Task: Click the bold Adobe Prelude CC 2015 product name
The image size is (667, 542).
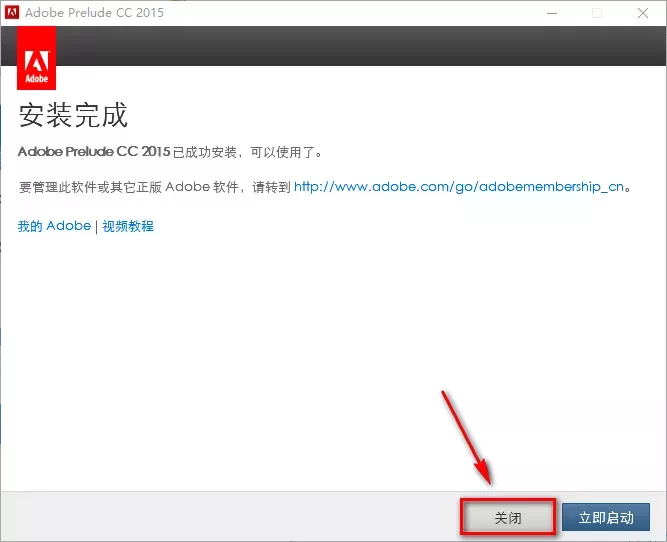Action: click(94, 152)
